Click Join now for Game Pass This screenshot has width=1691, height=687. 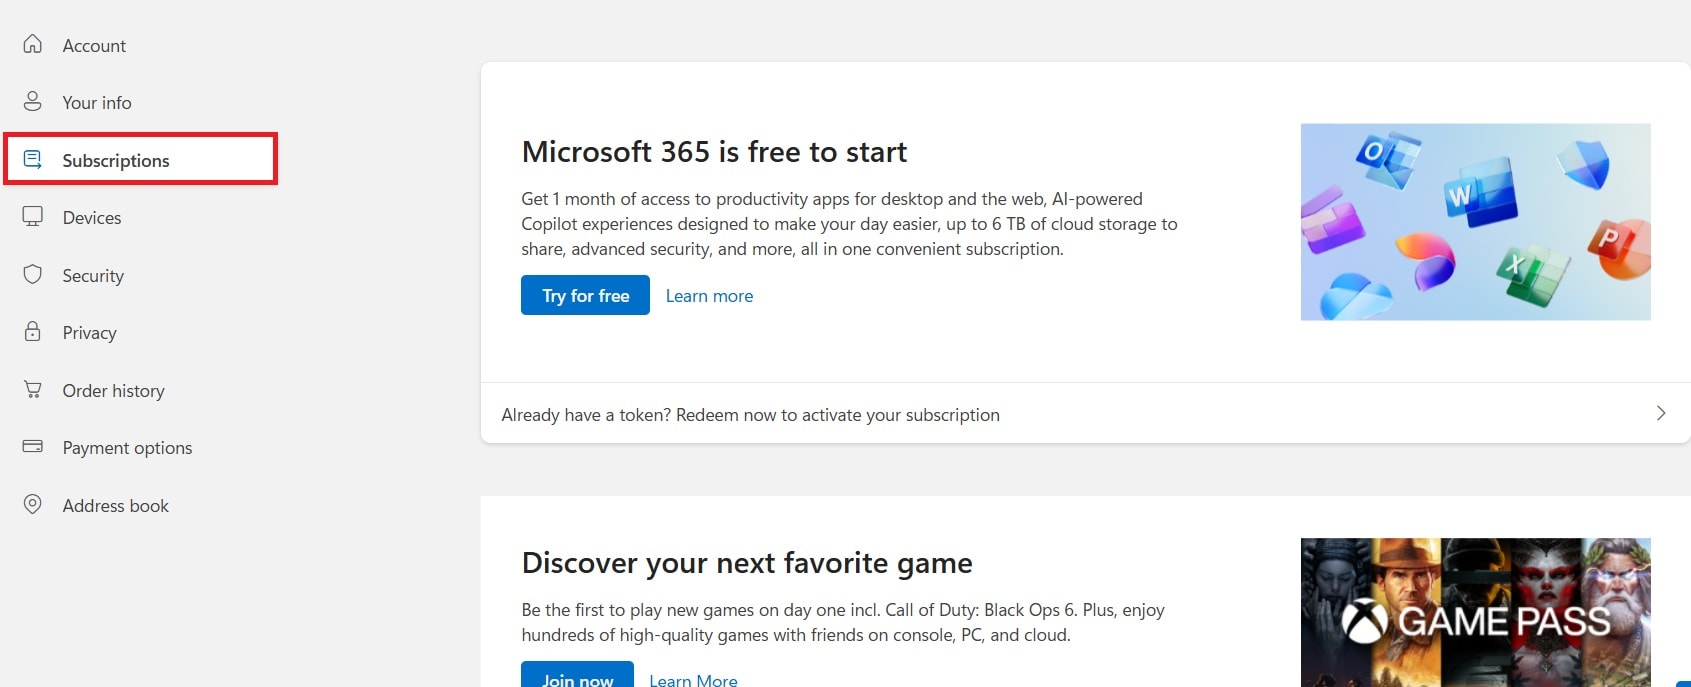coord(577,676)
